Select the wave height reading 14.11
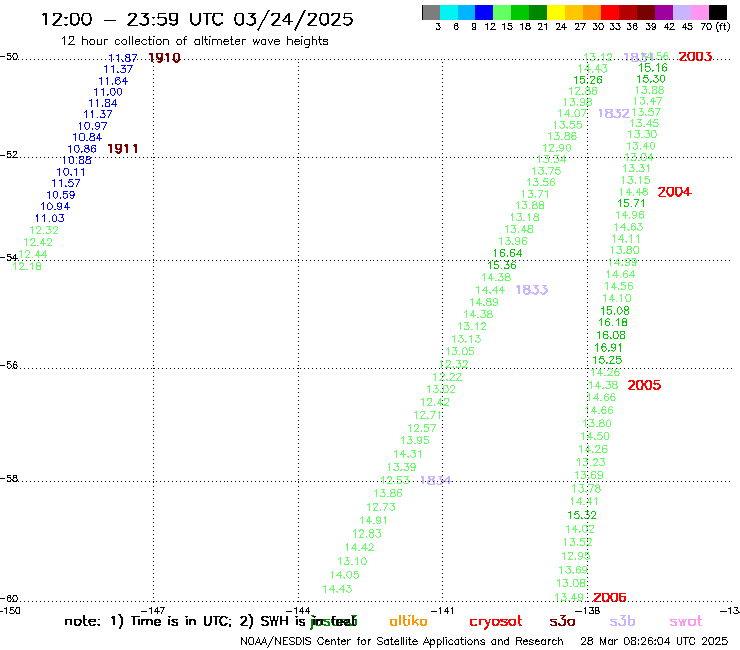The height and width of the screenshot is (650, 740). pyautogui.click(x=626, y=239)
